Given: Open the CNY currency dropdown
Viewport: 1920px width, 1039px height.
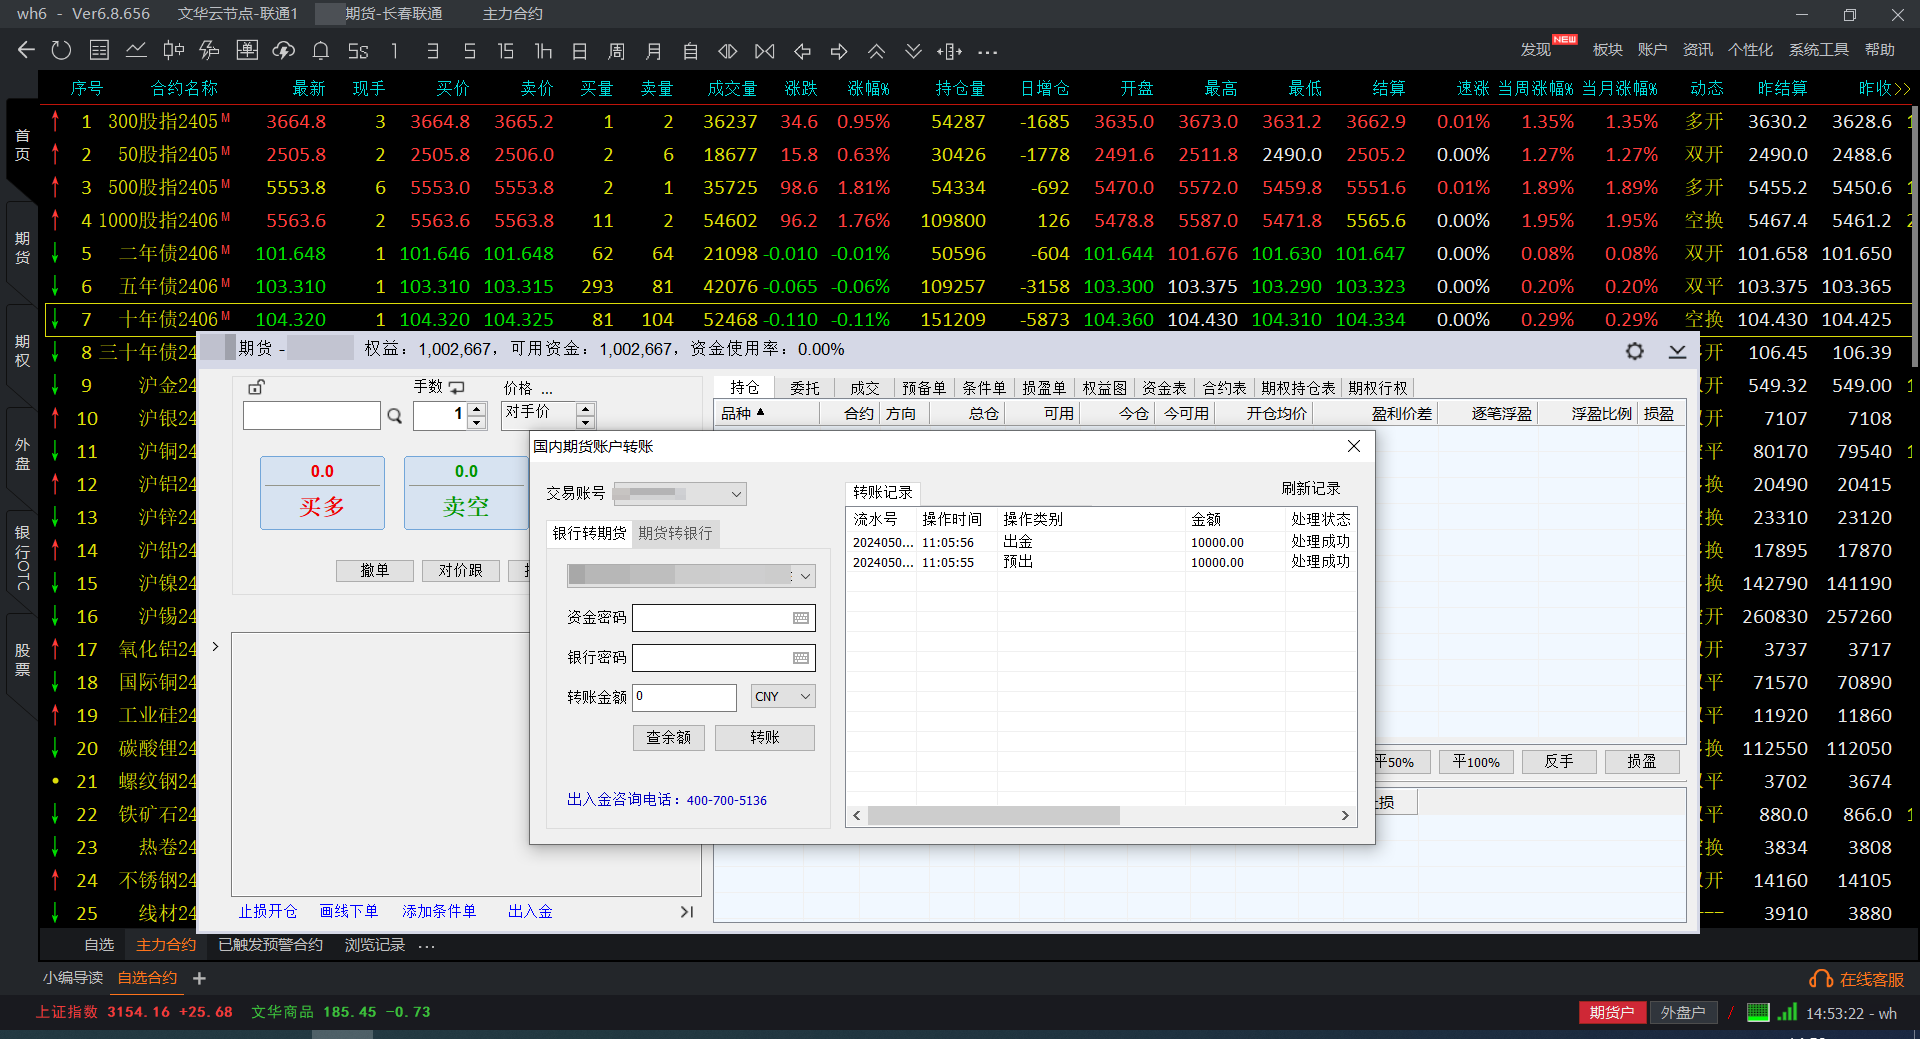Looking at the screenshot, I should click(x=783, y=697).
